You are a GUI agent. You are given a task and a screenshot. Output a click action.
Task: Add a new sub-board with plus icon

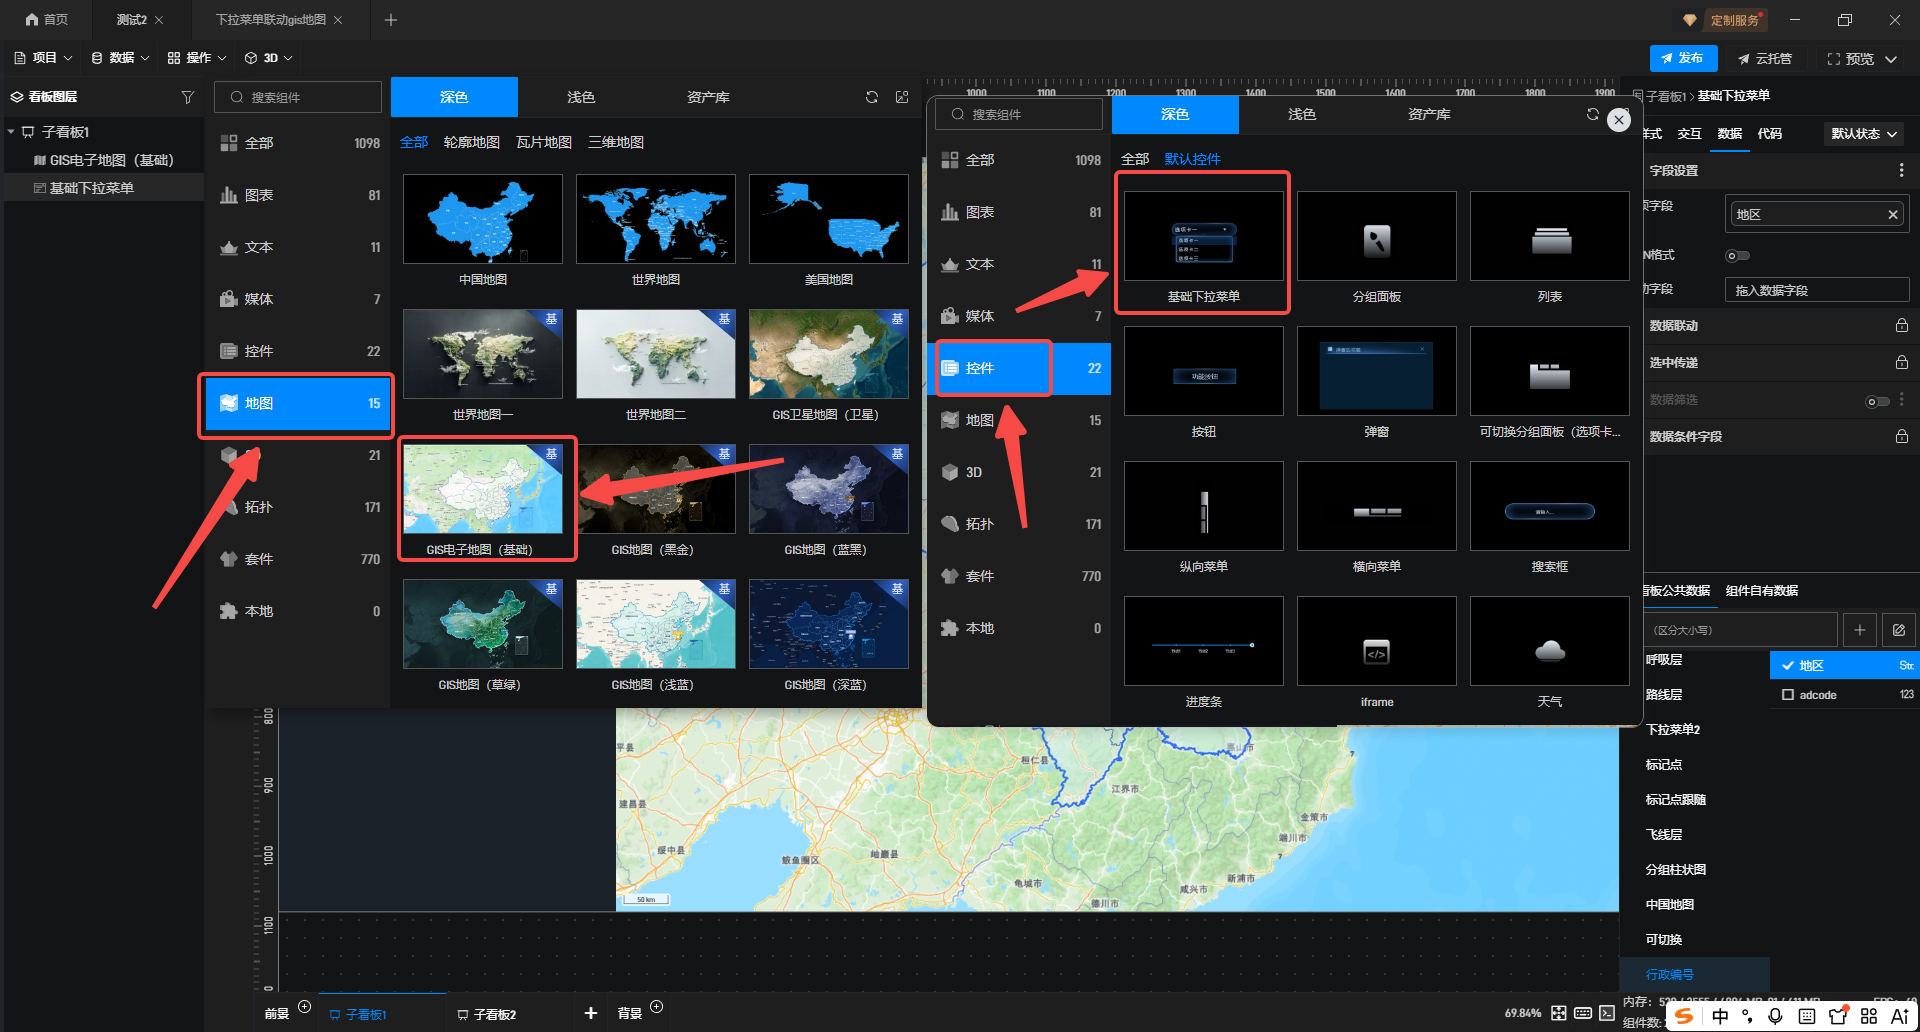[x=591, y=1013]
